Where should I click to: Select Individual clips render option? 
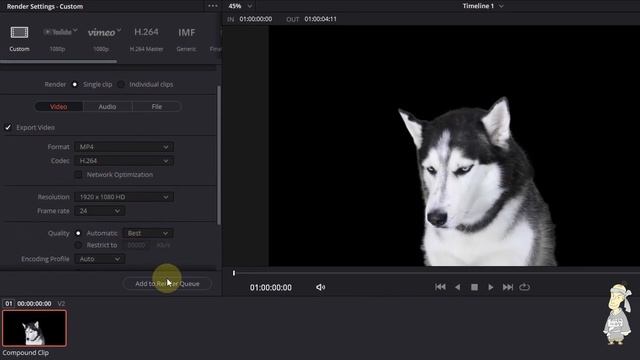click(x=121, y=84)
